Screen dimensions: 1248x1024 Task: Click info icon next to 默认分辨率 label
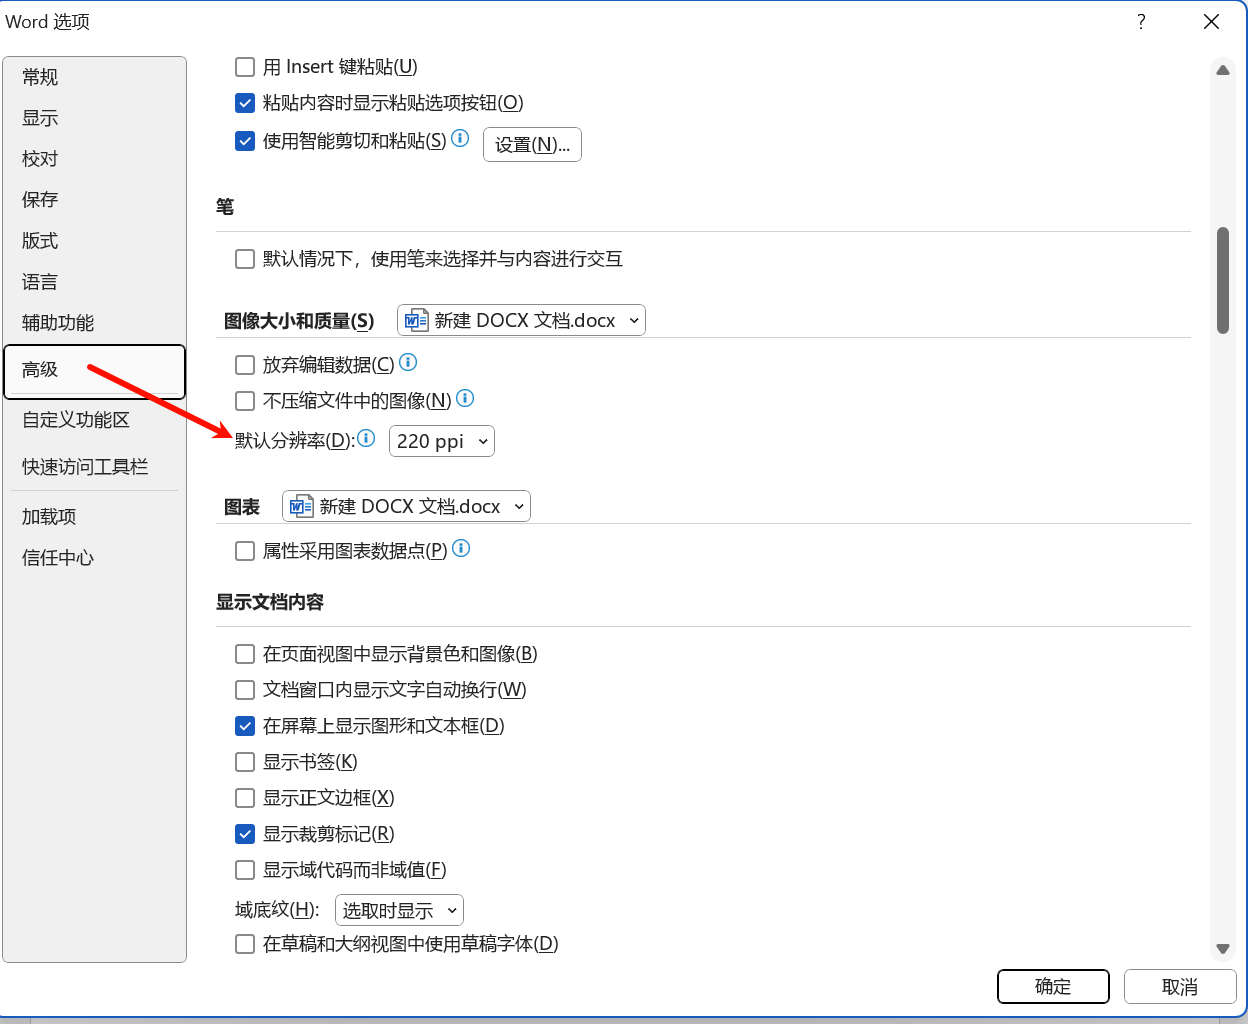pos(366,438)
